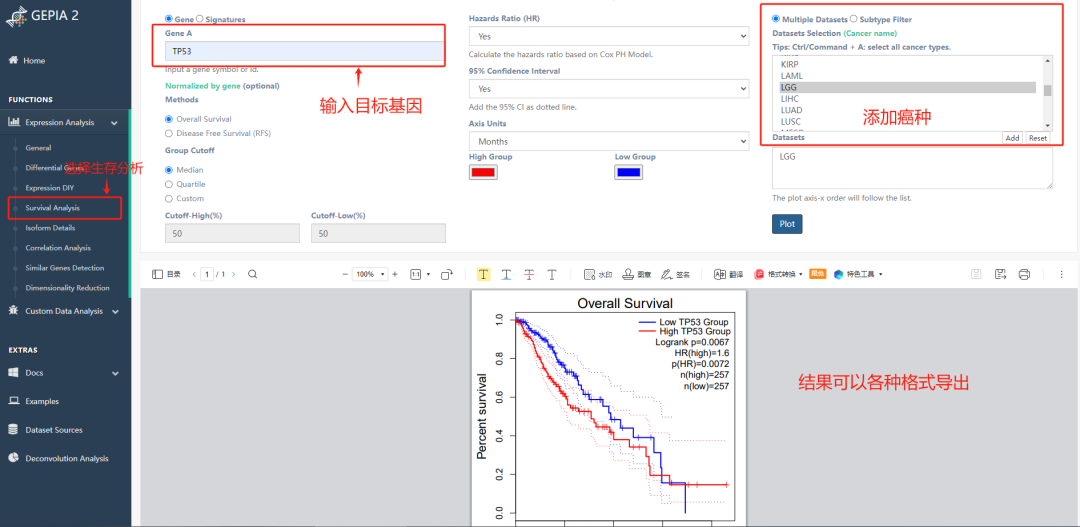The width and height of the screenshot is (1080, 527).
Task: Choose Overall Survival method
Action: [x=169, y=119]
